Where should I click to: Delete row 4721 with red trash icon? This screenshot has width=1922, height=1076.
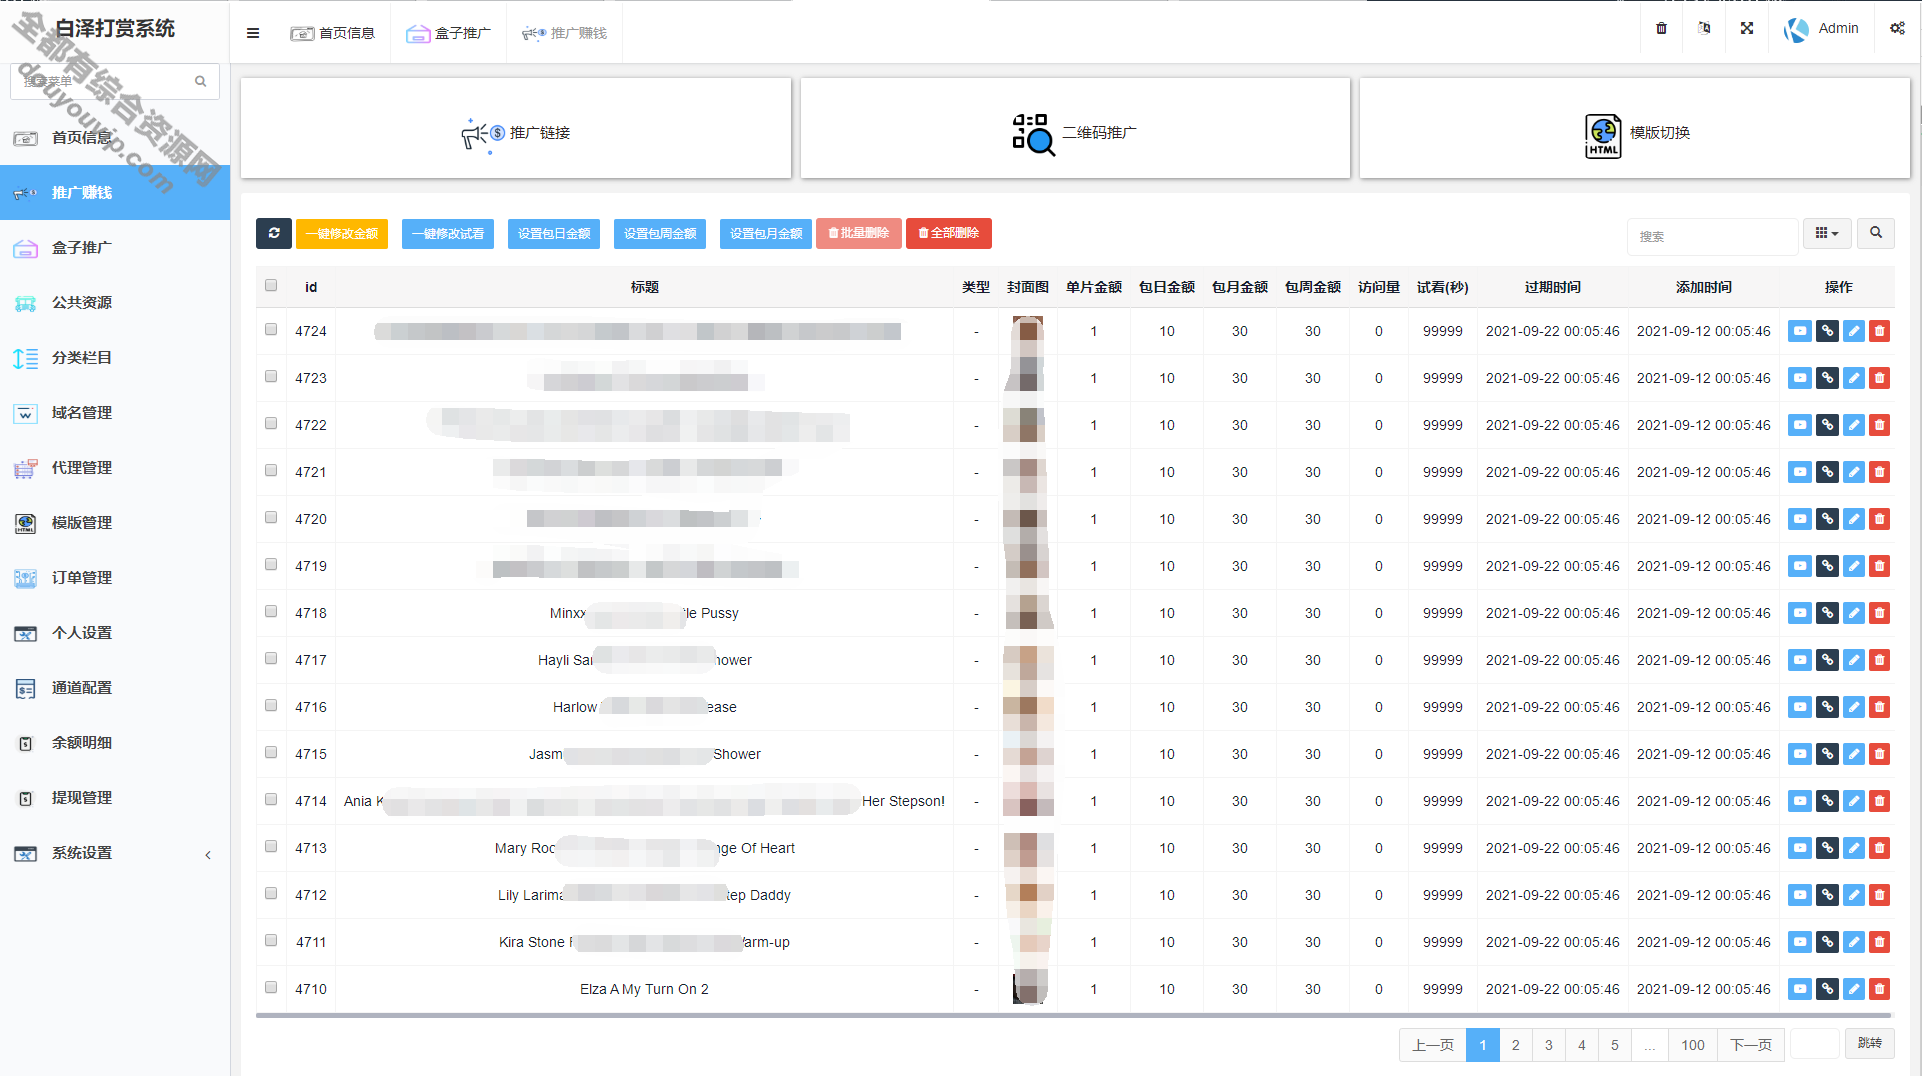[1879, 472]
